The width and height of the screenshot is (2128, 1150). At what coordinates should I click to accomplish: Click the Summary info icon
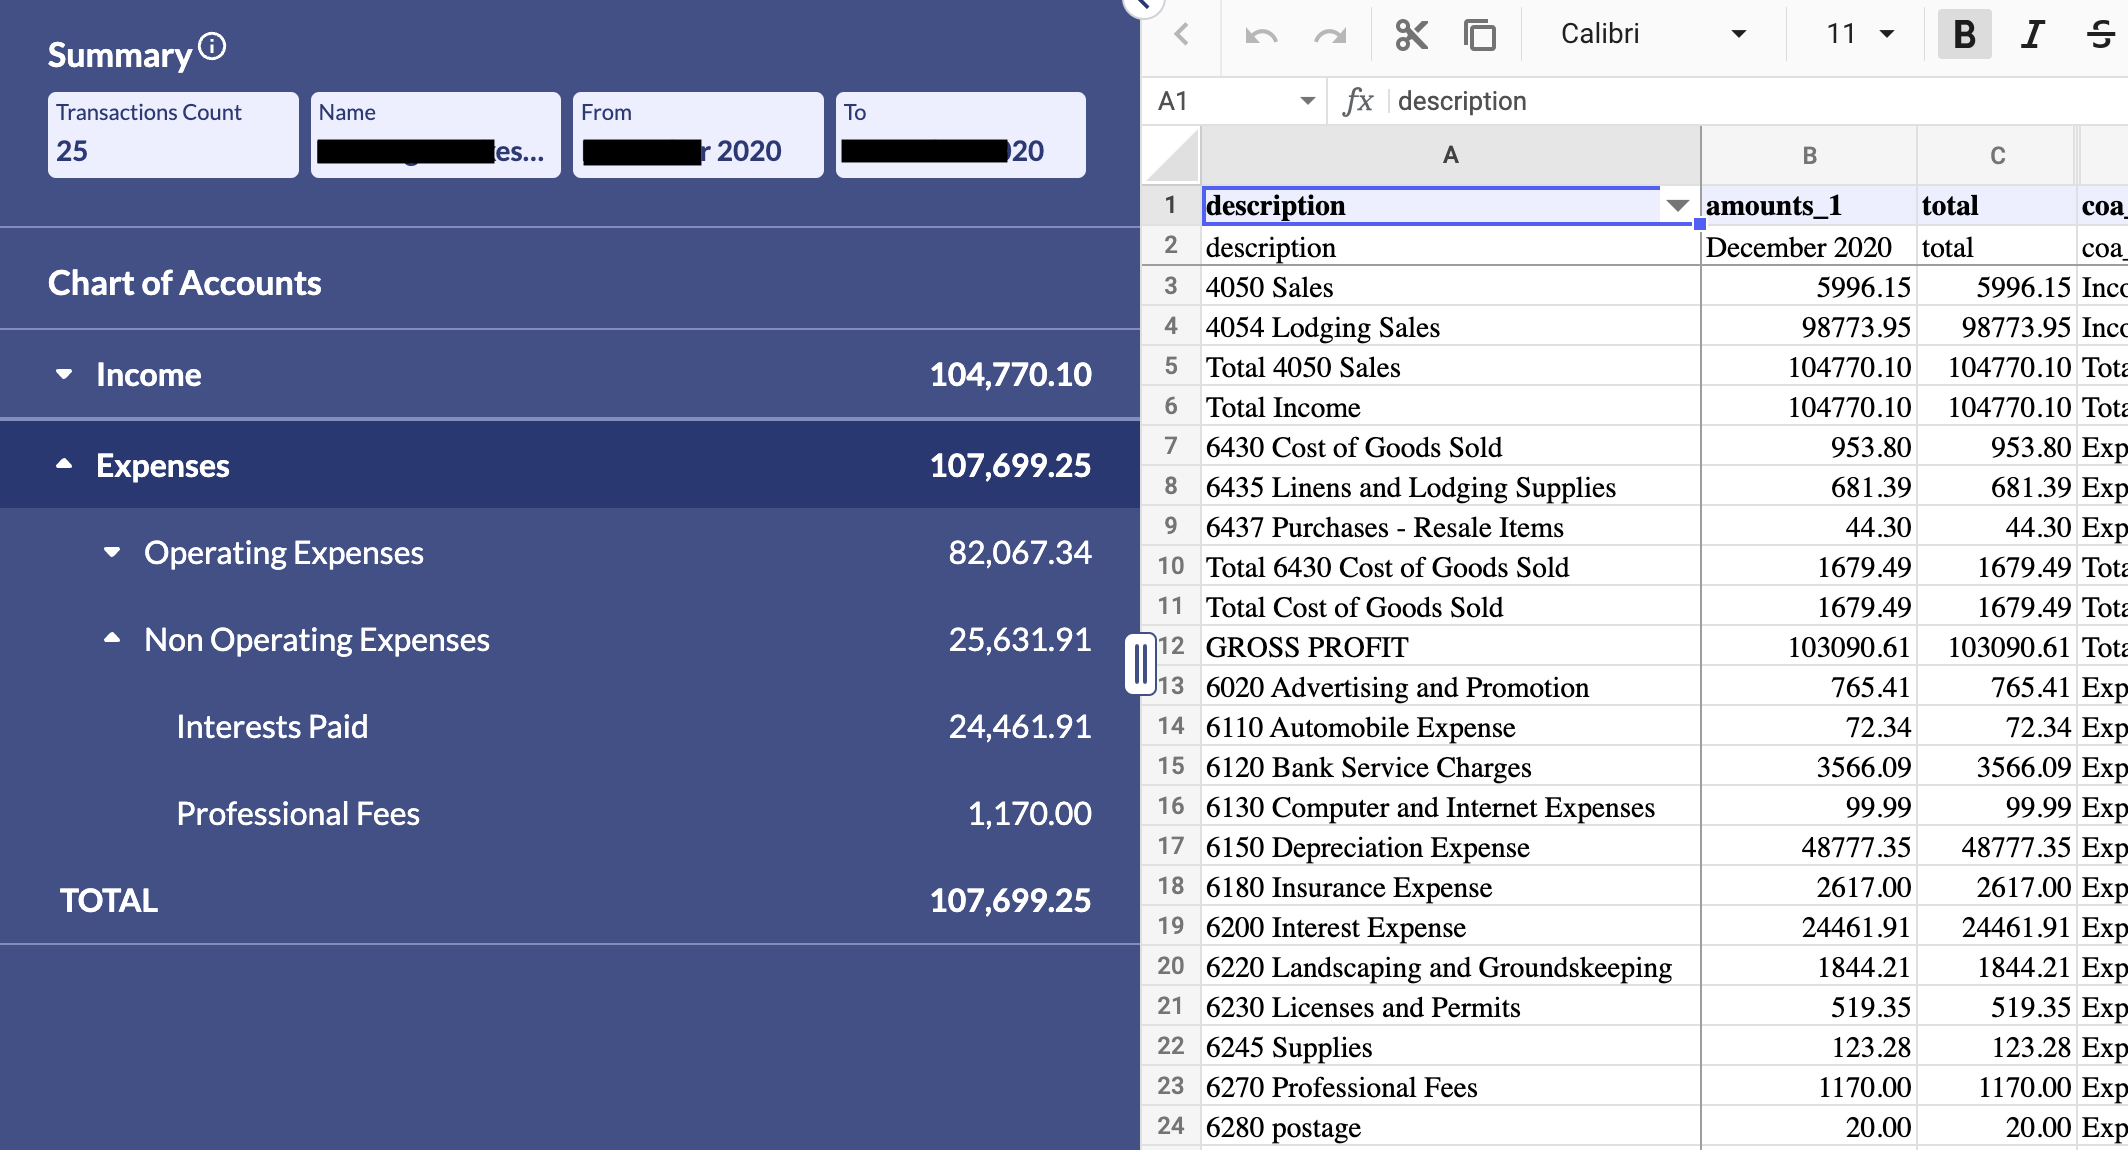point(212,46)
